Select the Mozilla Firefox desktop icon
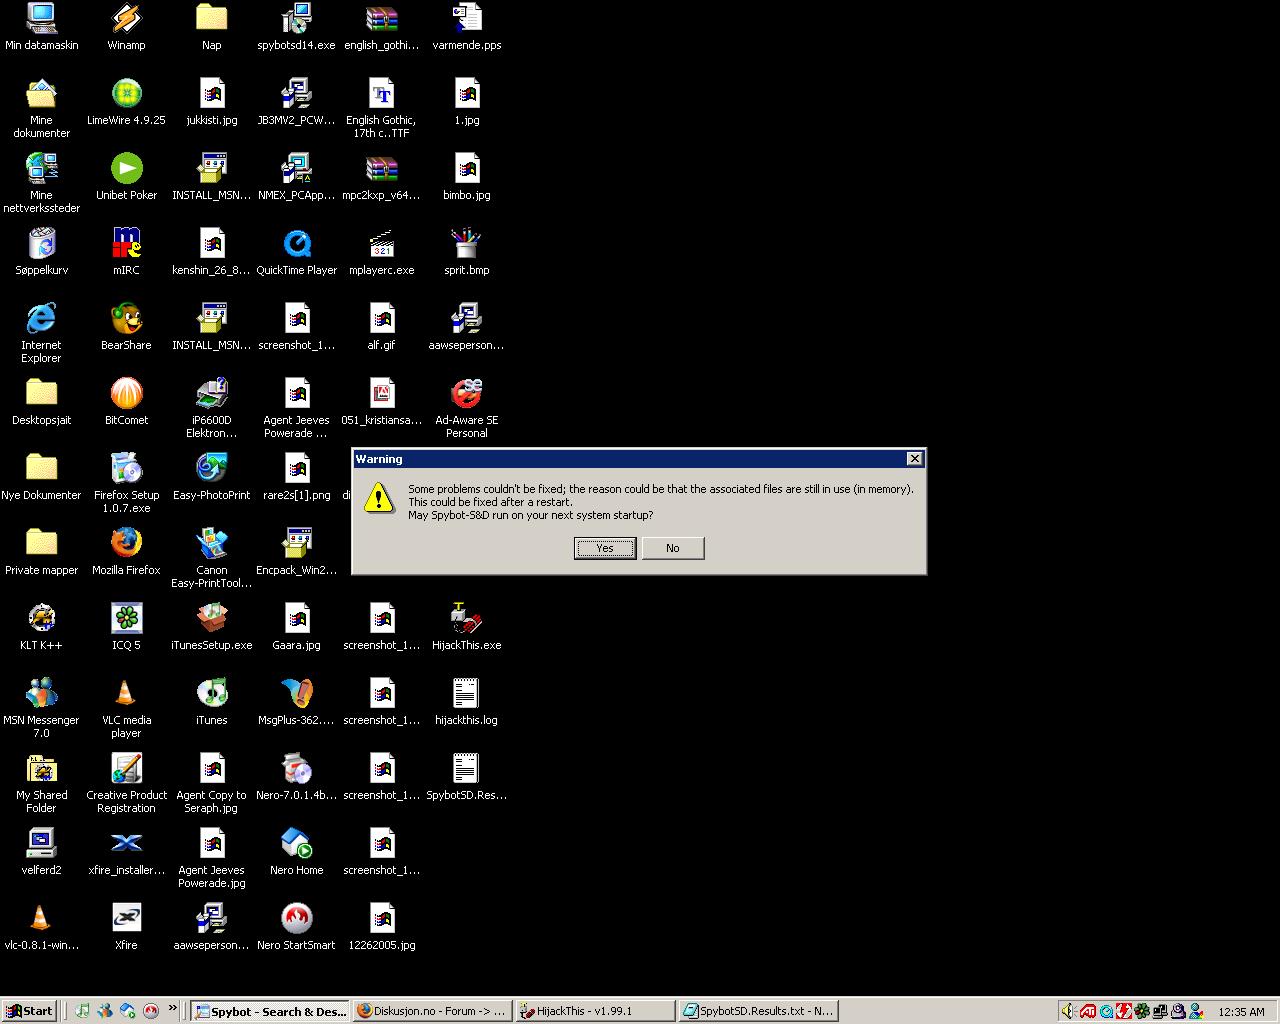This screenshot has width=1280, height=1024. click(x=126, y=552)
